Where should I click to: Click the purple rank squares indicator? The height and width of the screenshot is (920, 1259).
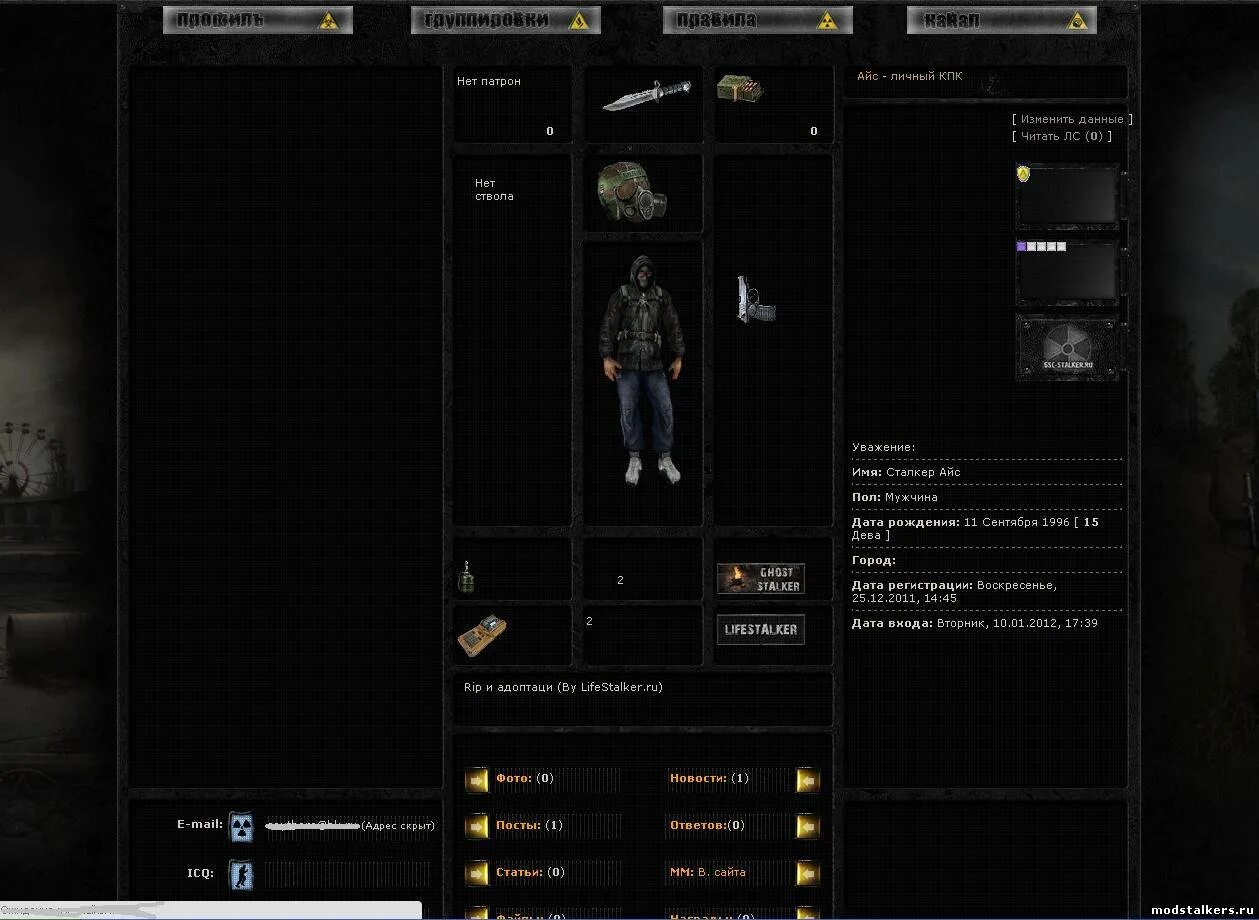pos(1041,246)
